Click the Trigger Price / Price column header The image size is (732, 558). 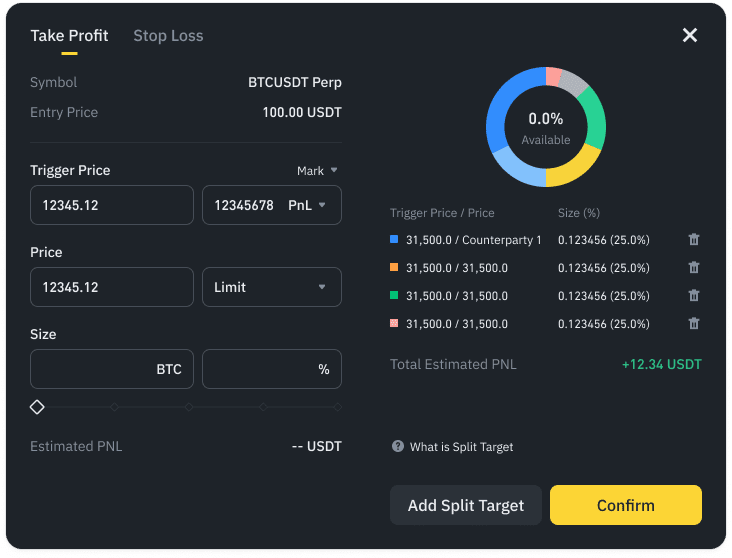pyautogui.click(x=442, y=213)
